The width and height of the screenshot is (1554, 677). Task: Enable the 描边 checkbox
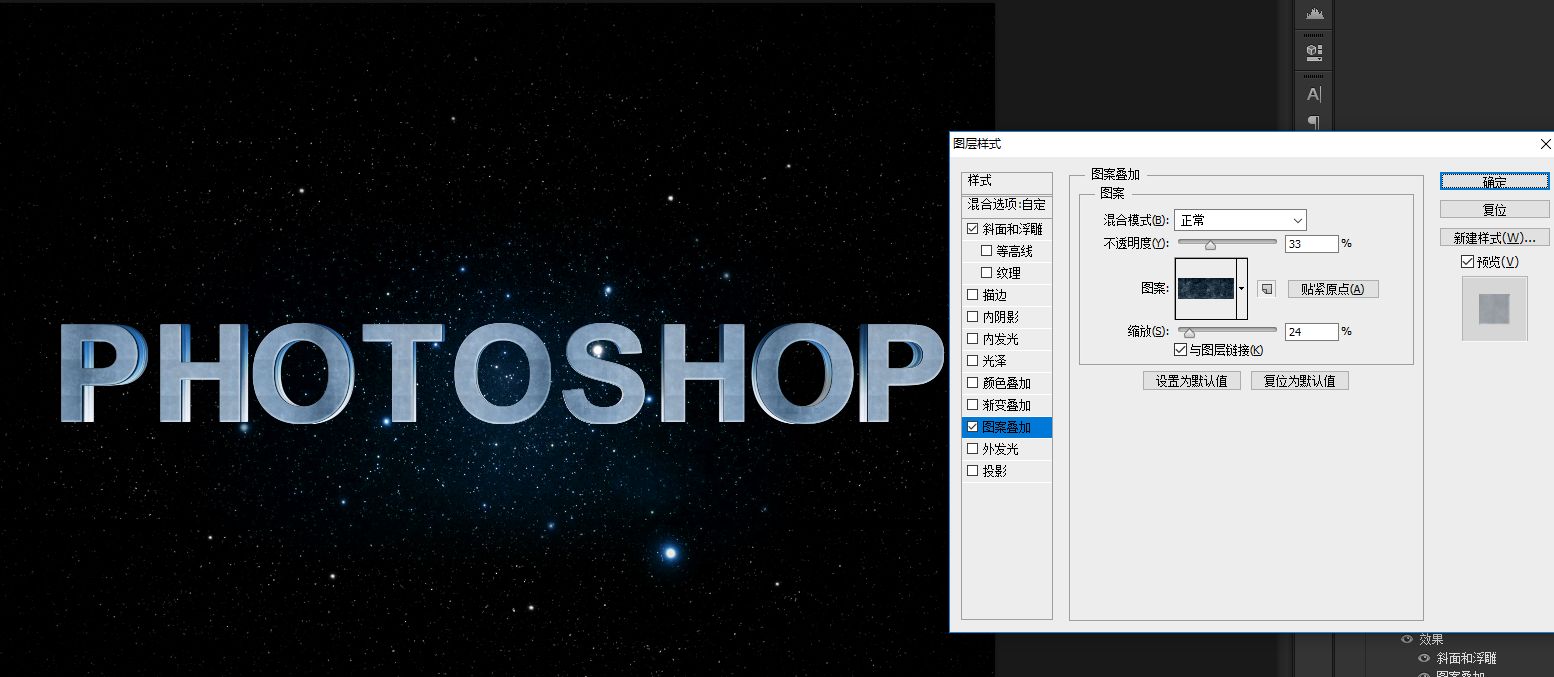(x=972, y=295)
